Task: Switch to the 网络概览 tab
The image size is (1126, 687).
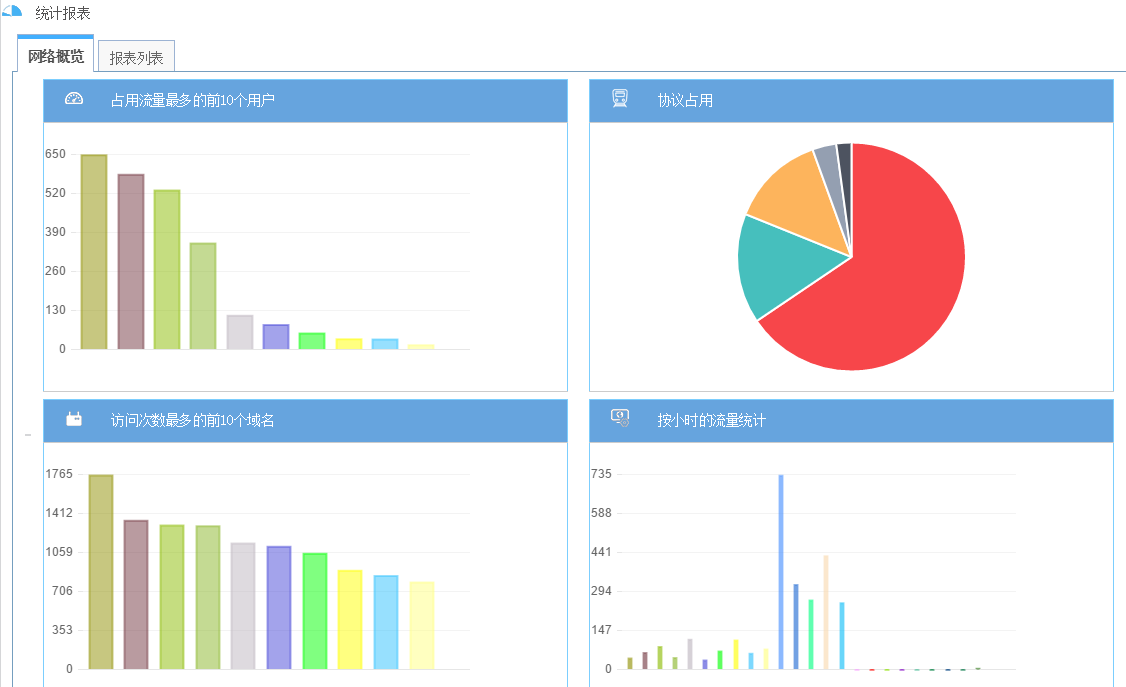Action: (x=56, y=56)
